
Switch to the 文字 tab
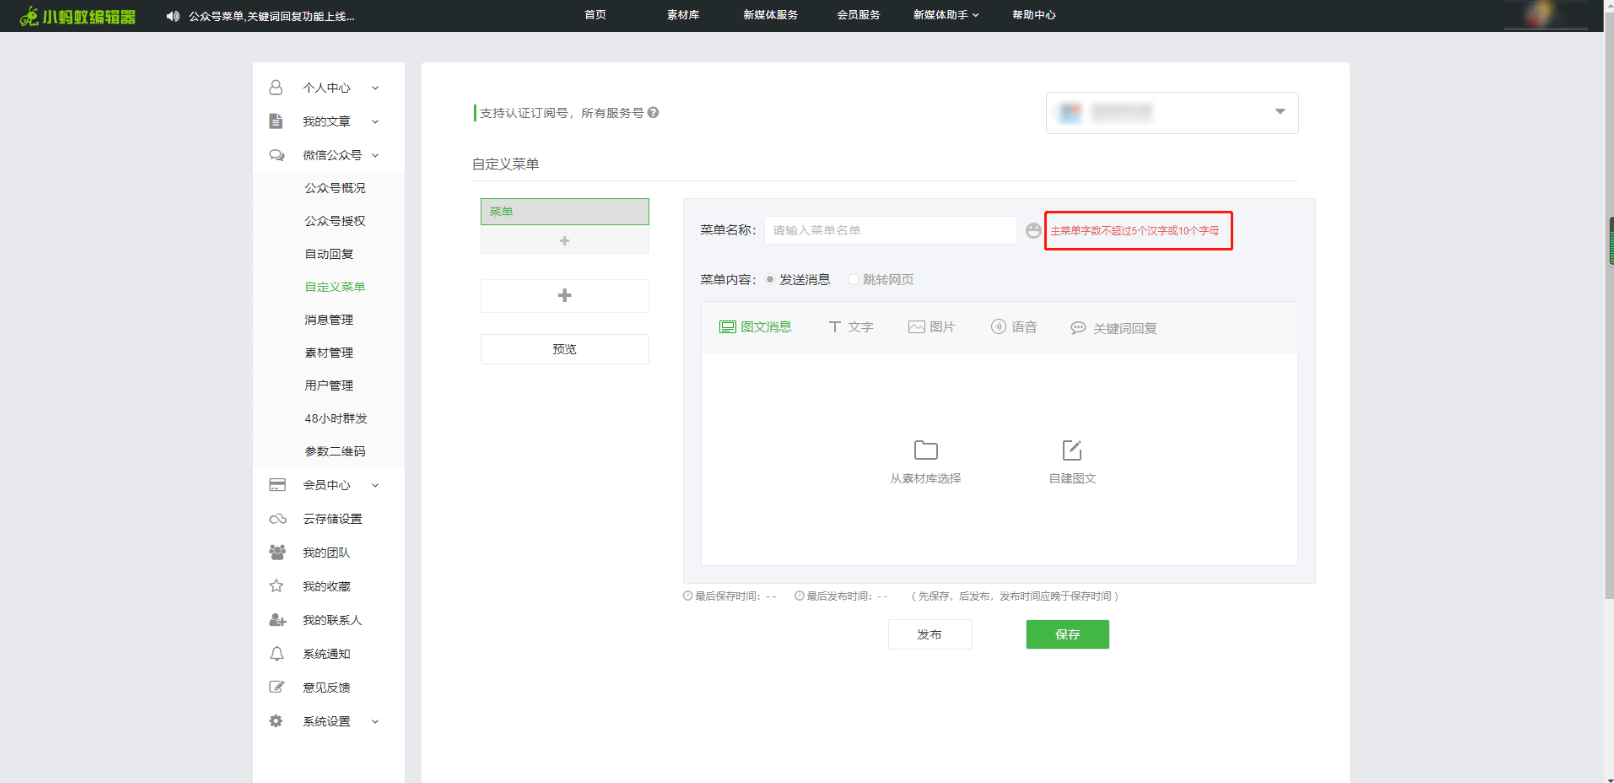pos(851,327)
